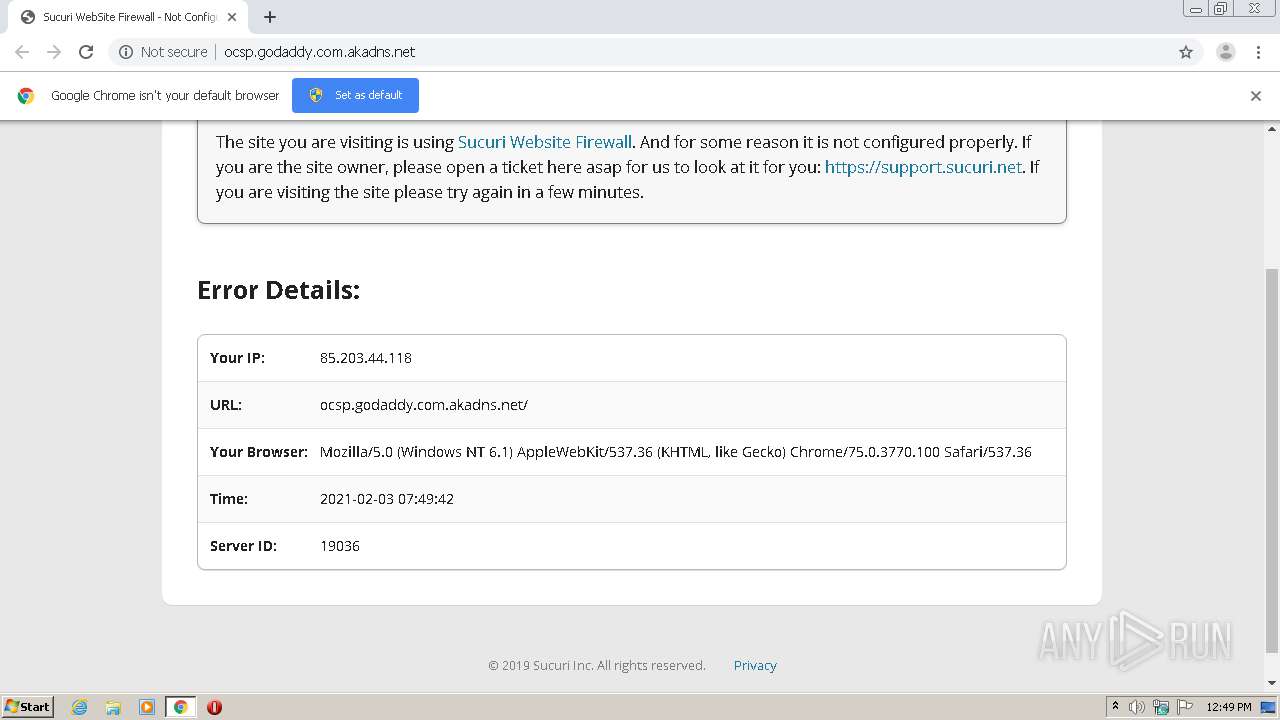Select the URL value ocsp.godaddy.com.akadns.net/

pyautogui.click(x=424, y=405)
